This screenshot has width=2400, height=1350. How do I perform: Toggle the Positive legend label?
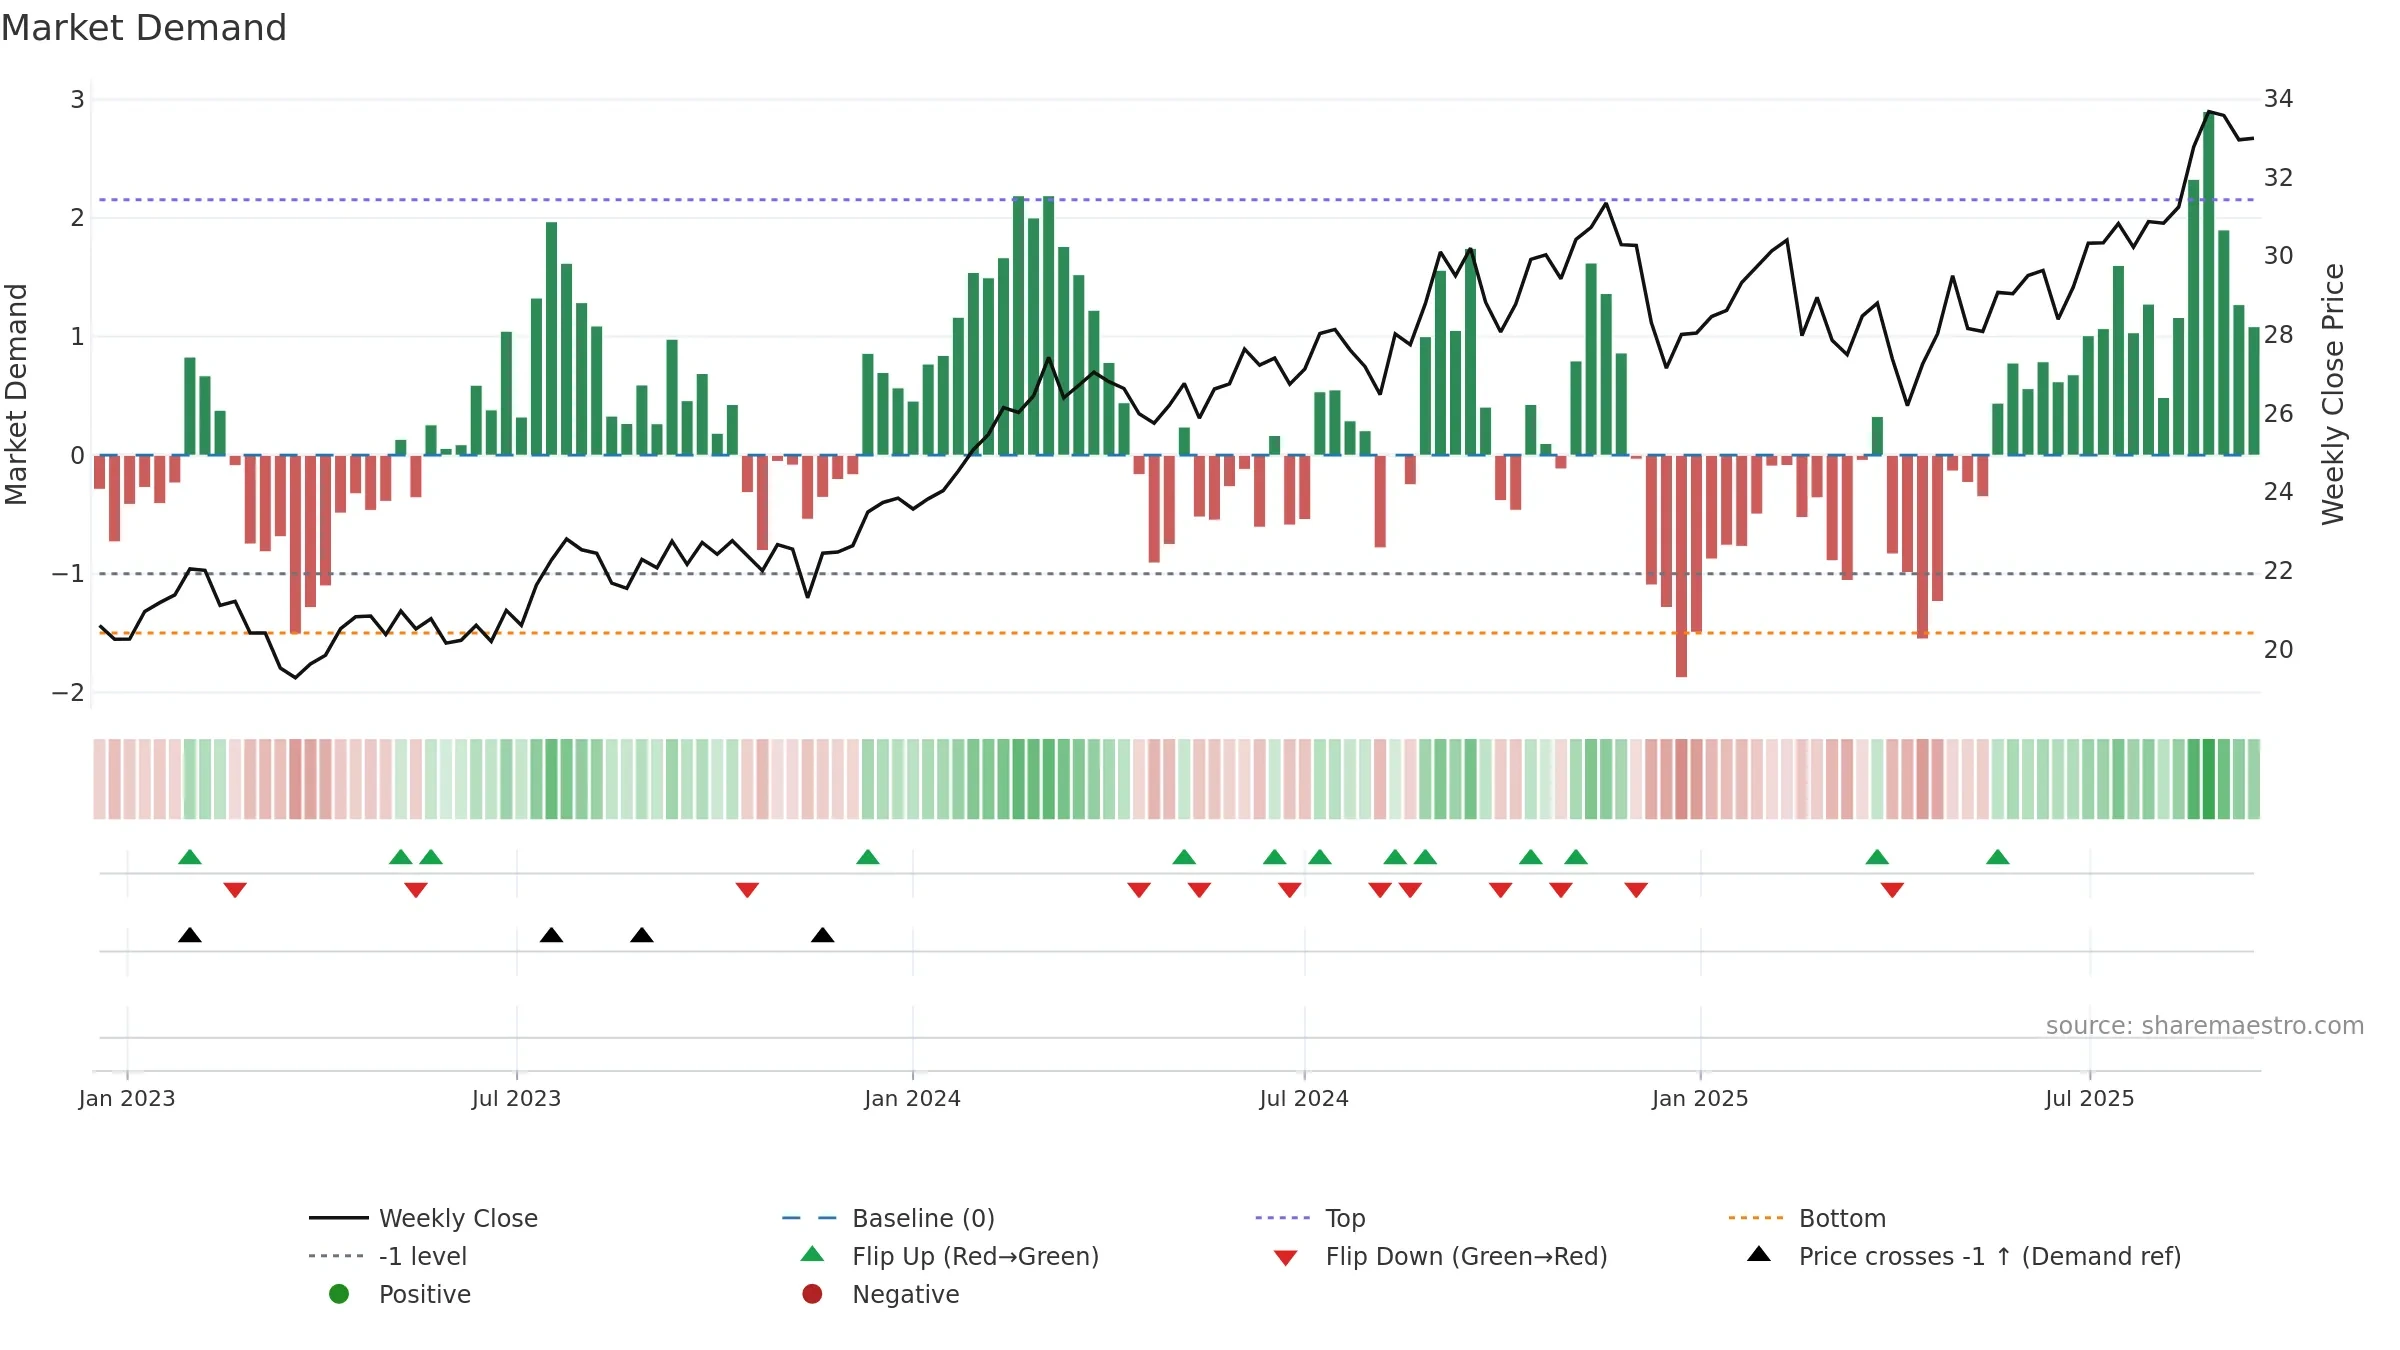(424, 1294)
